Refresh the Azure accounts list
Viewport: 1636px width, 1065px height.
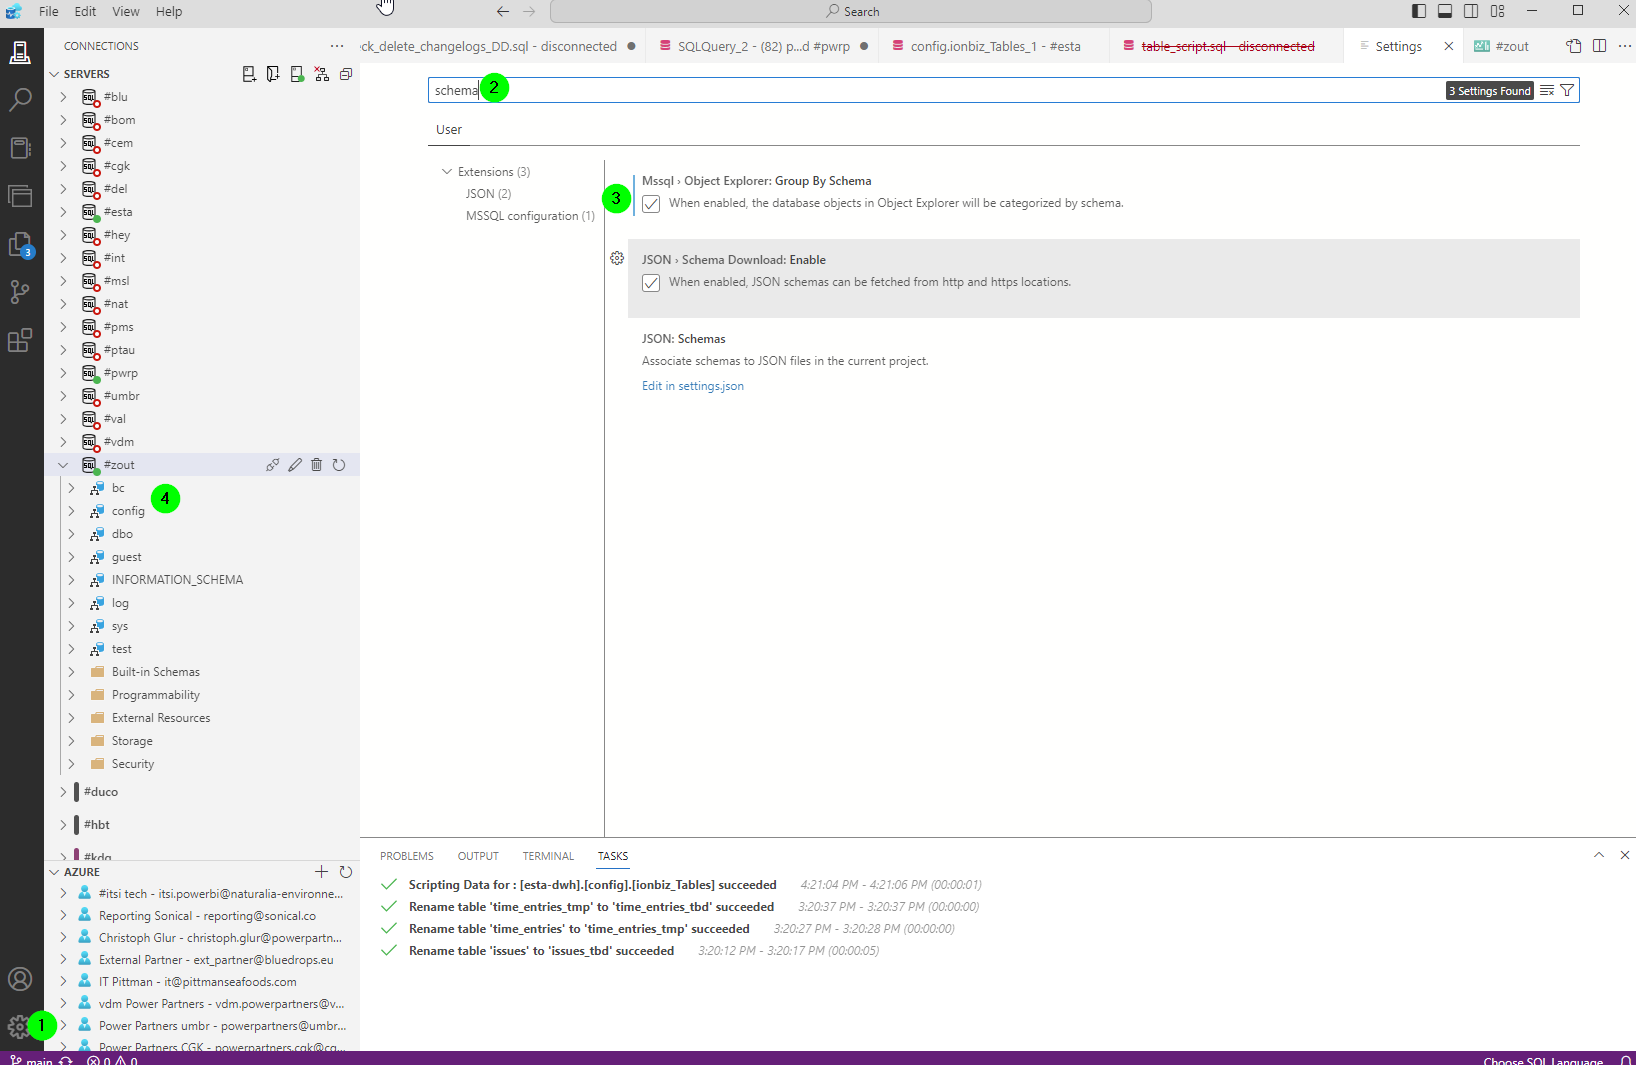click(x=346, y=872)
